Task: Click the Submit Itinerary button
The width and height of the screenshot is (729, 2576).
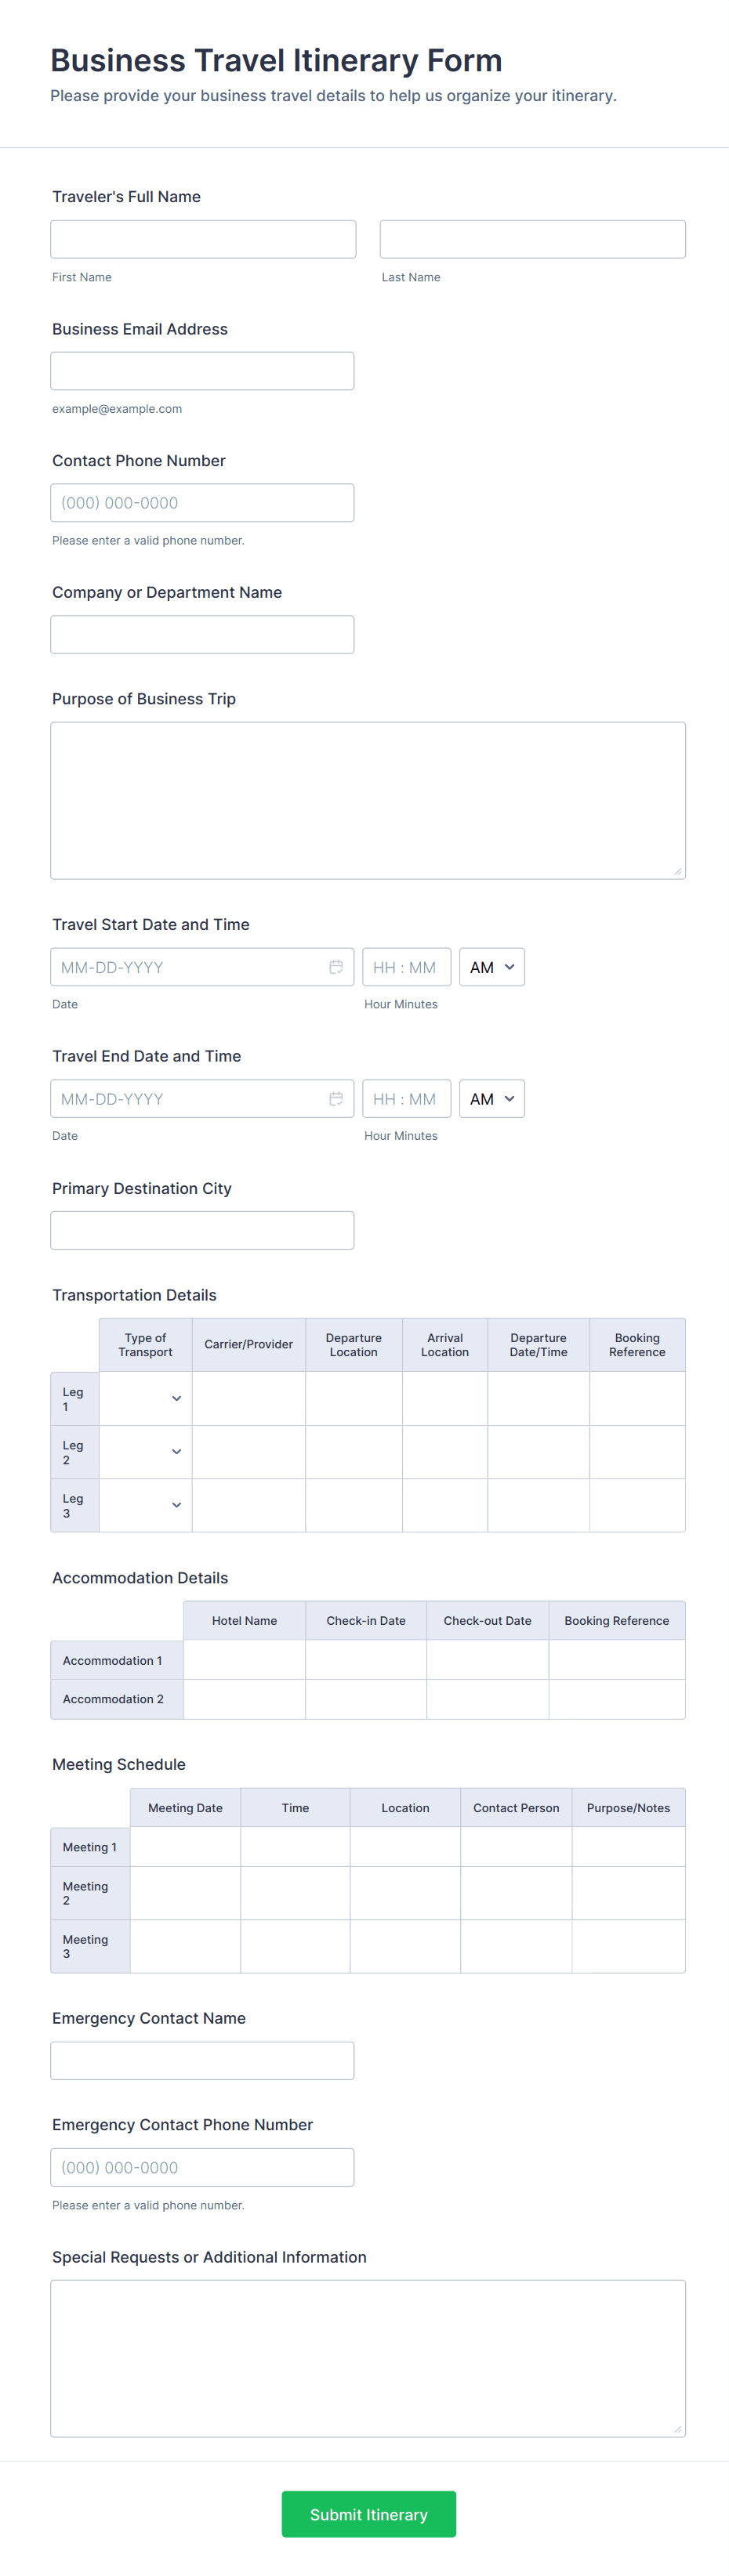Action: pyautogui.click(x=368, y=2514)
